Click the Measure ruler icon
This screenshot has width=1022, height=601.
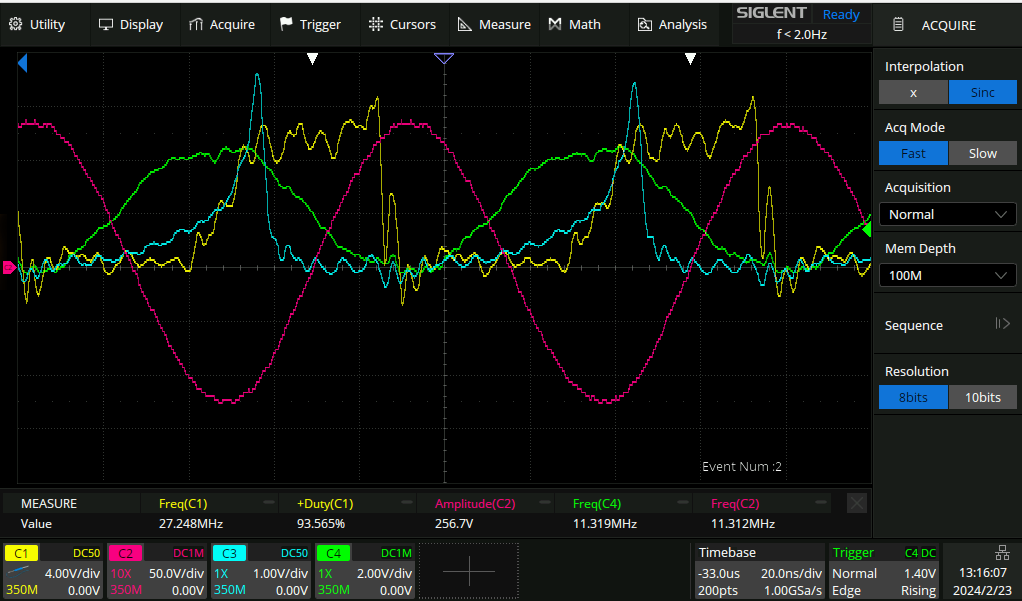[465, 24]
